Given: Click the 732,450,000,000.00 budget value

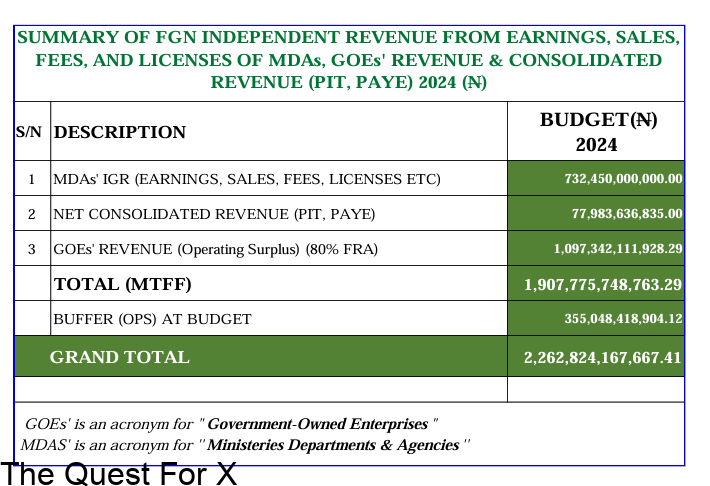Looking at the screenshot, I should point(622,179).
